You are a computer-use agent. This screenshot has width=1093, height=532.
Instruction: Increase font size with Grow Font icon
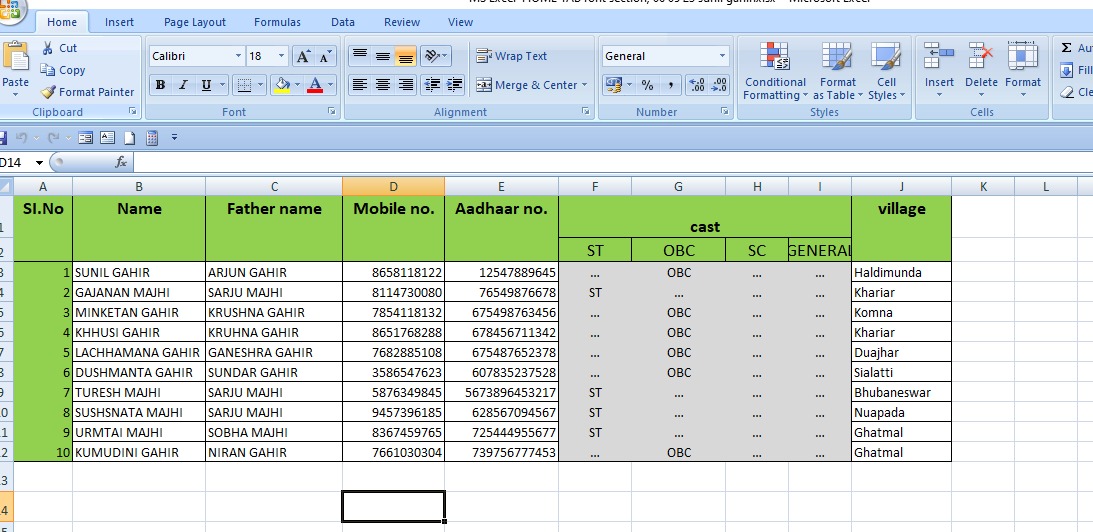coord(303,57)
